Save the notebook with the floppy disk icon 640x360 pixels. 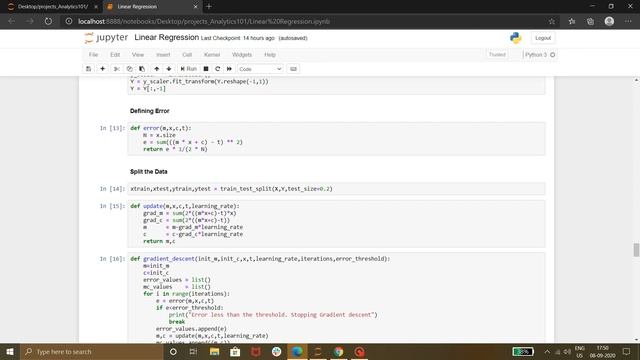89,69
